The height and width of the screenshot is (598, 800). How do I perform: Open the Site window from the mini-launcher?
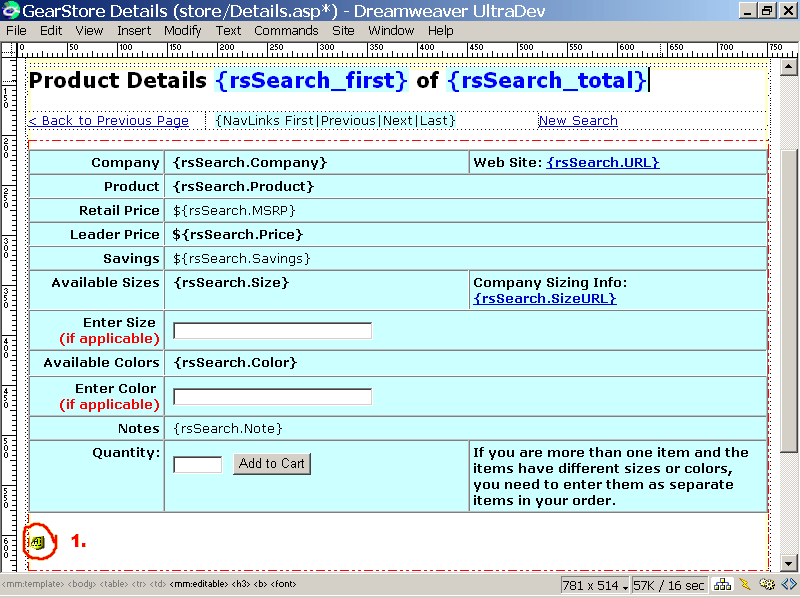(x=721, y=585)
